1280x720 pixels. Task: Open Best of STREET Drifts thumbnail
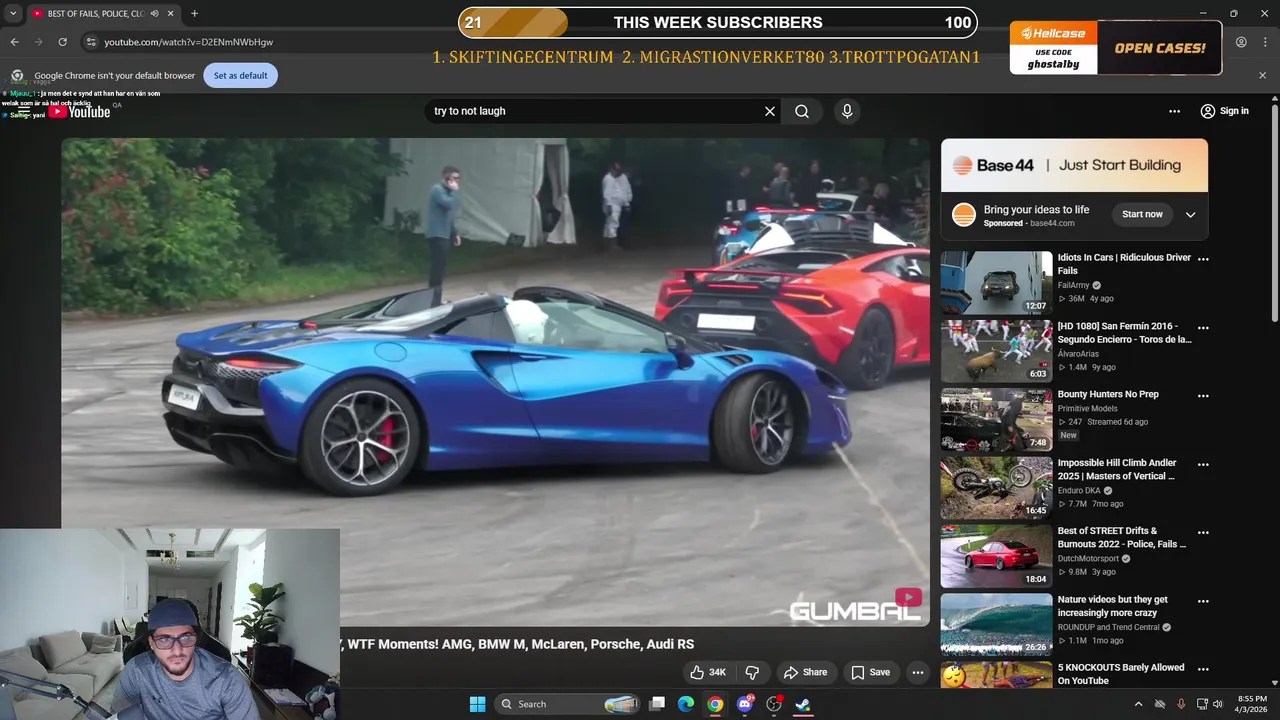click(x=996, y=556)
